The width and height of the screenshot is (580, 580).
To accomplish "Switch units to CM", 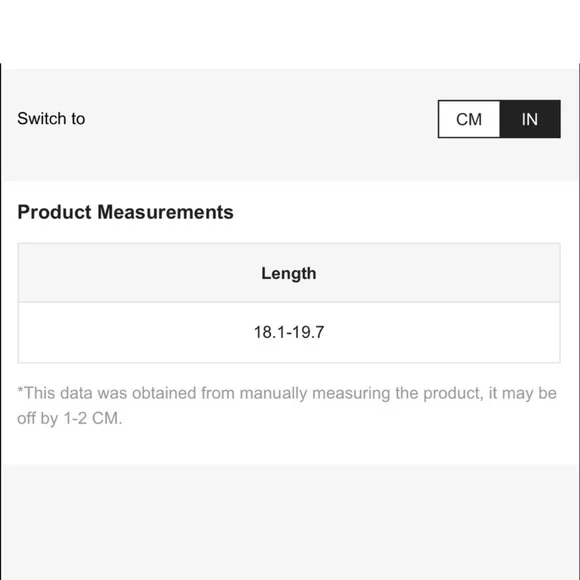I will point(469,119).
